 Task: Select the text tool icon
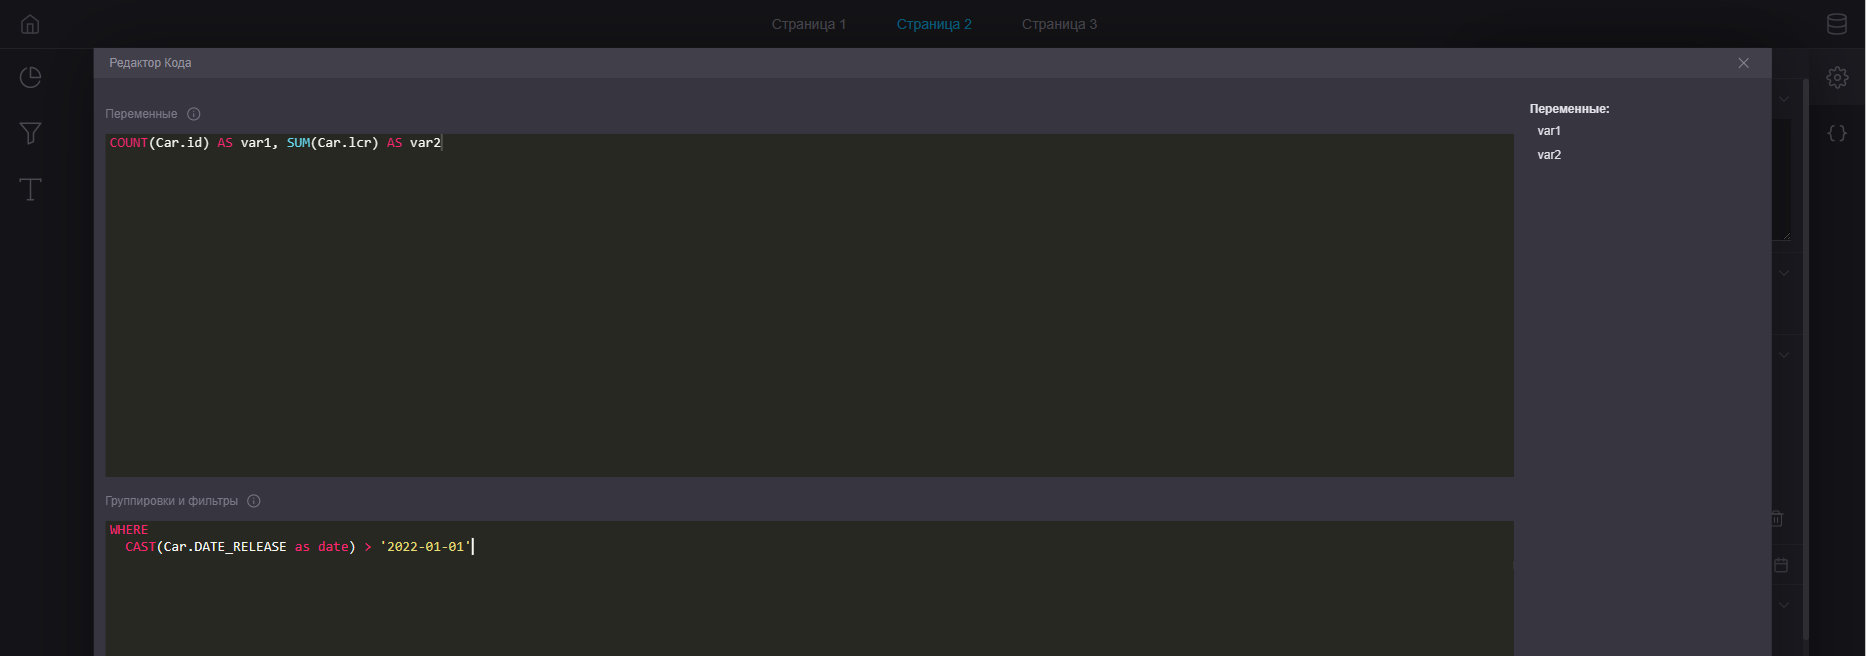click(x=30, y=189)
